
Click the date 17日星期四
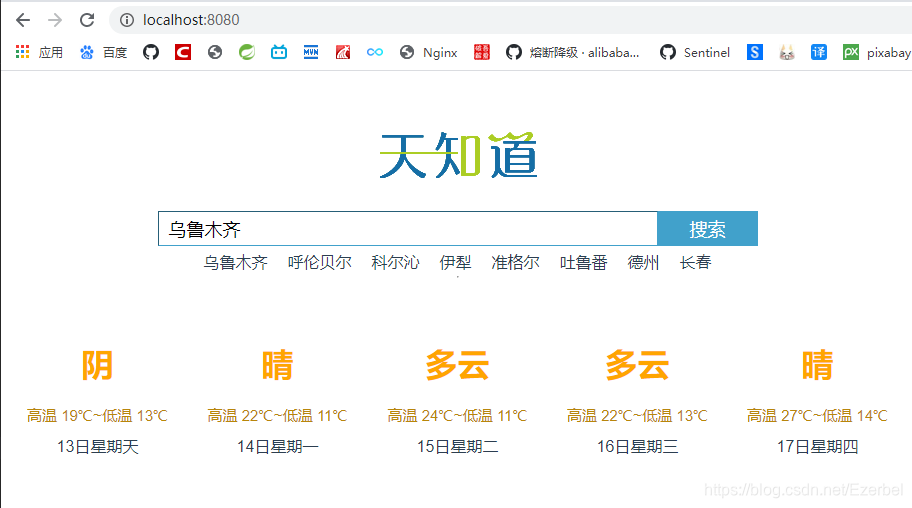click(817, 446)
